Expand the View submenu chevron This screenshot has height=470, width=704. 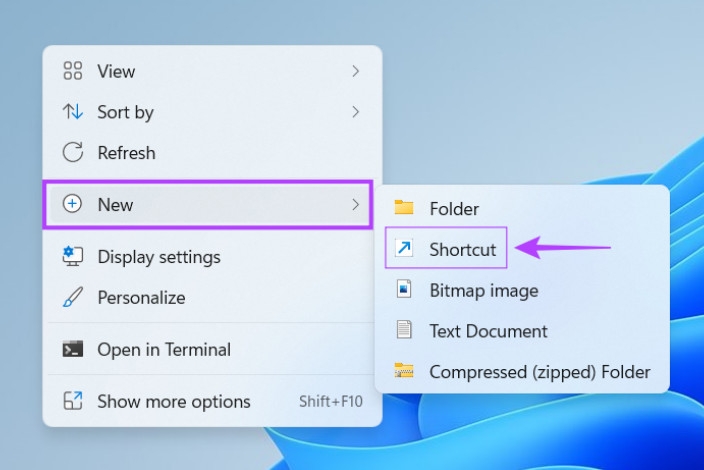[x=356, y=71]
